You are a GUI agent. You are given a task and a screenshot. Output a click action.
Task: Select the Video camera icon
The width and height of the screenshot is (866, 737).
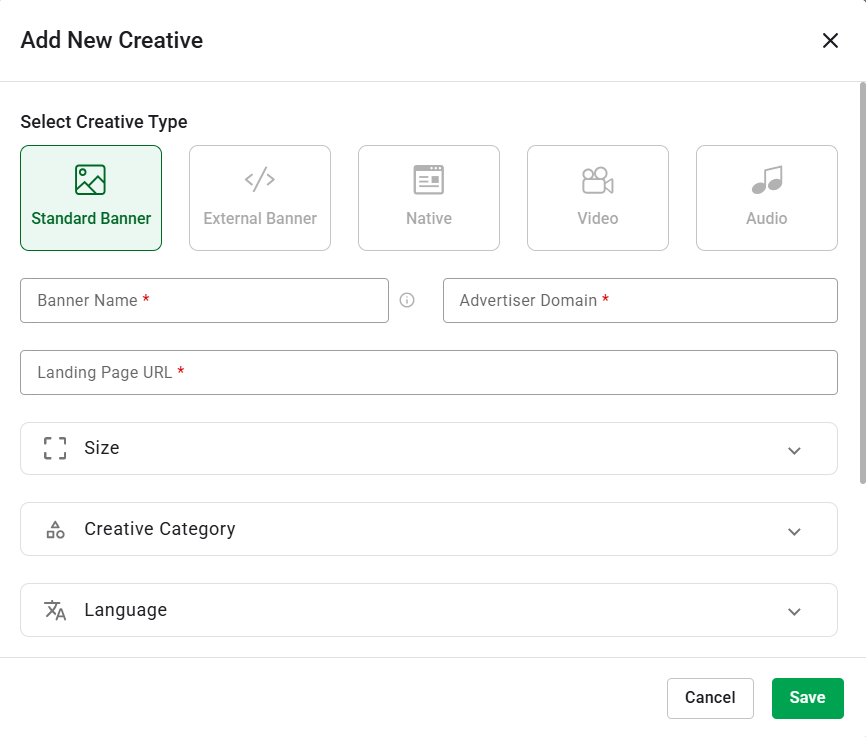pos(598,180)
